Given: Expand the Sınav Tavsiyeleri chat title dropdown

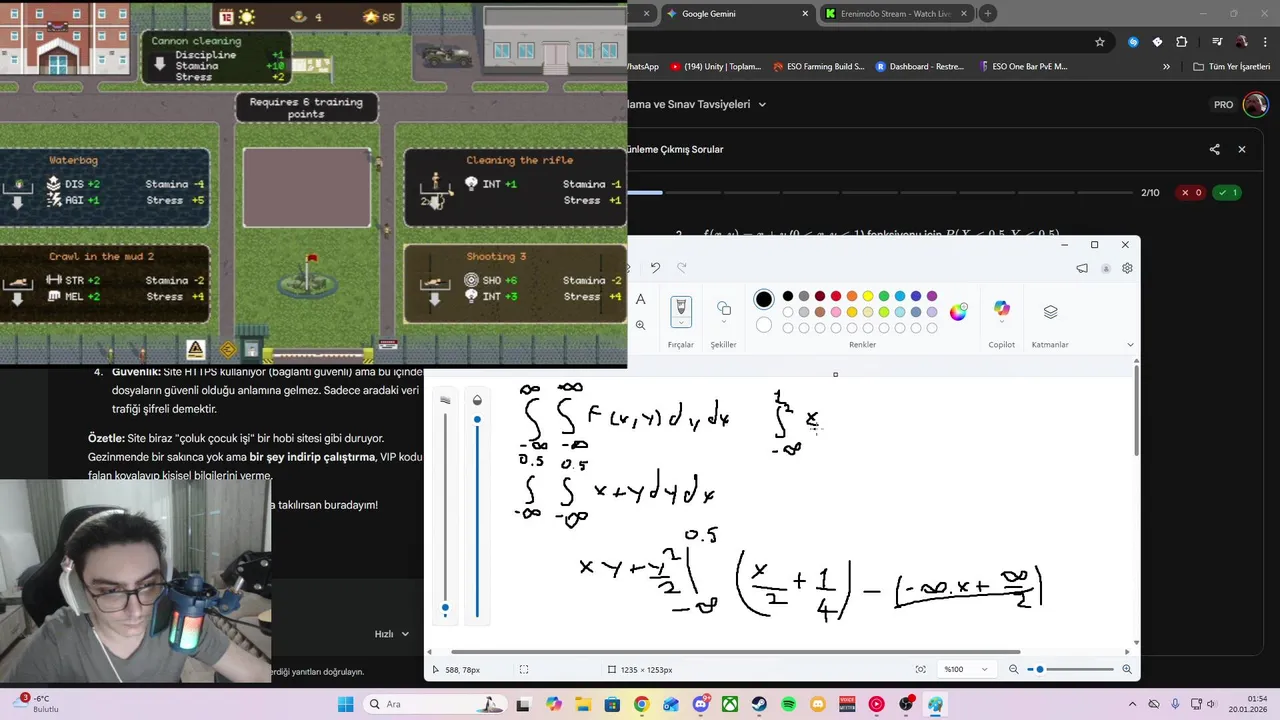Looking at the screenshot, I should (762, 104).
